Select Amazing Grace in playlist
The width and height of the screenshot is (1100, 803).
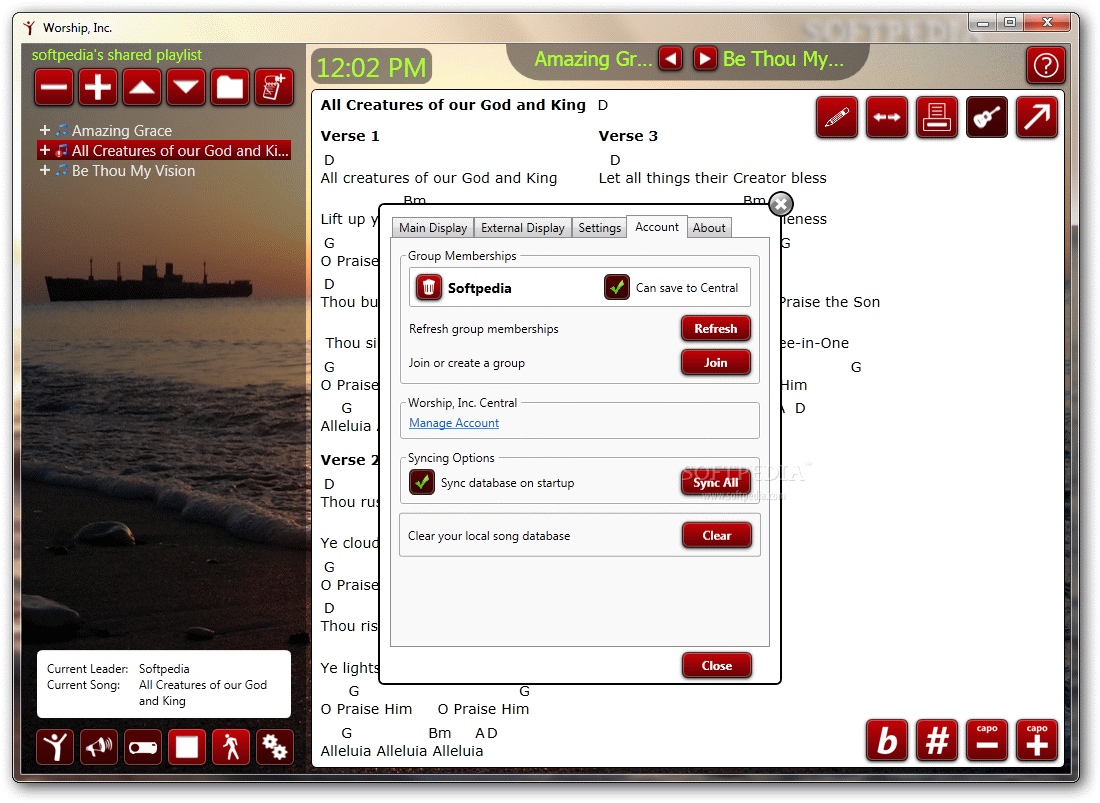[x=121, y=130]
